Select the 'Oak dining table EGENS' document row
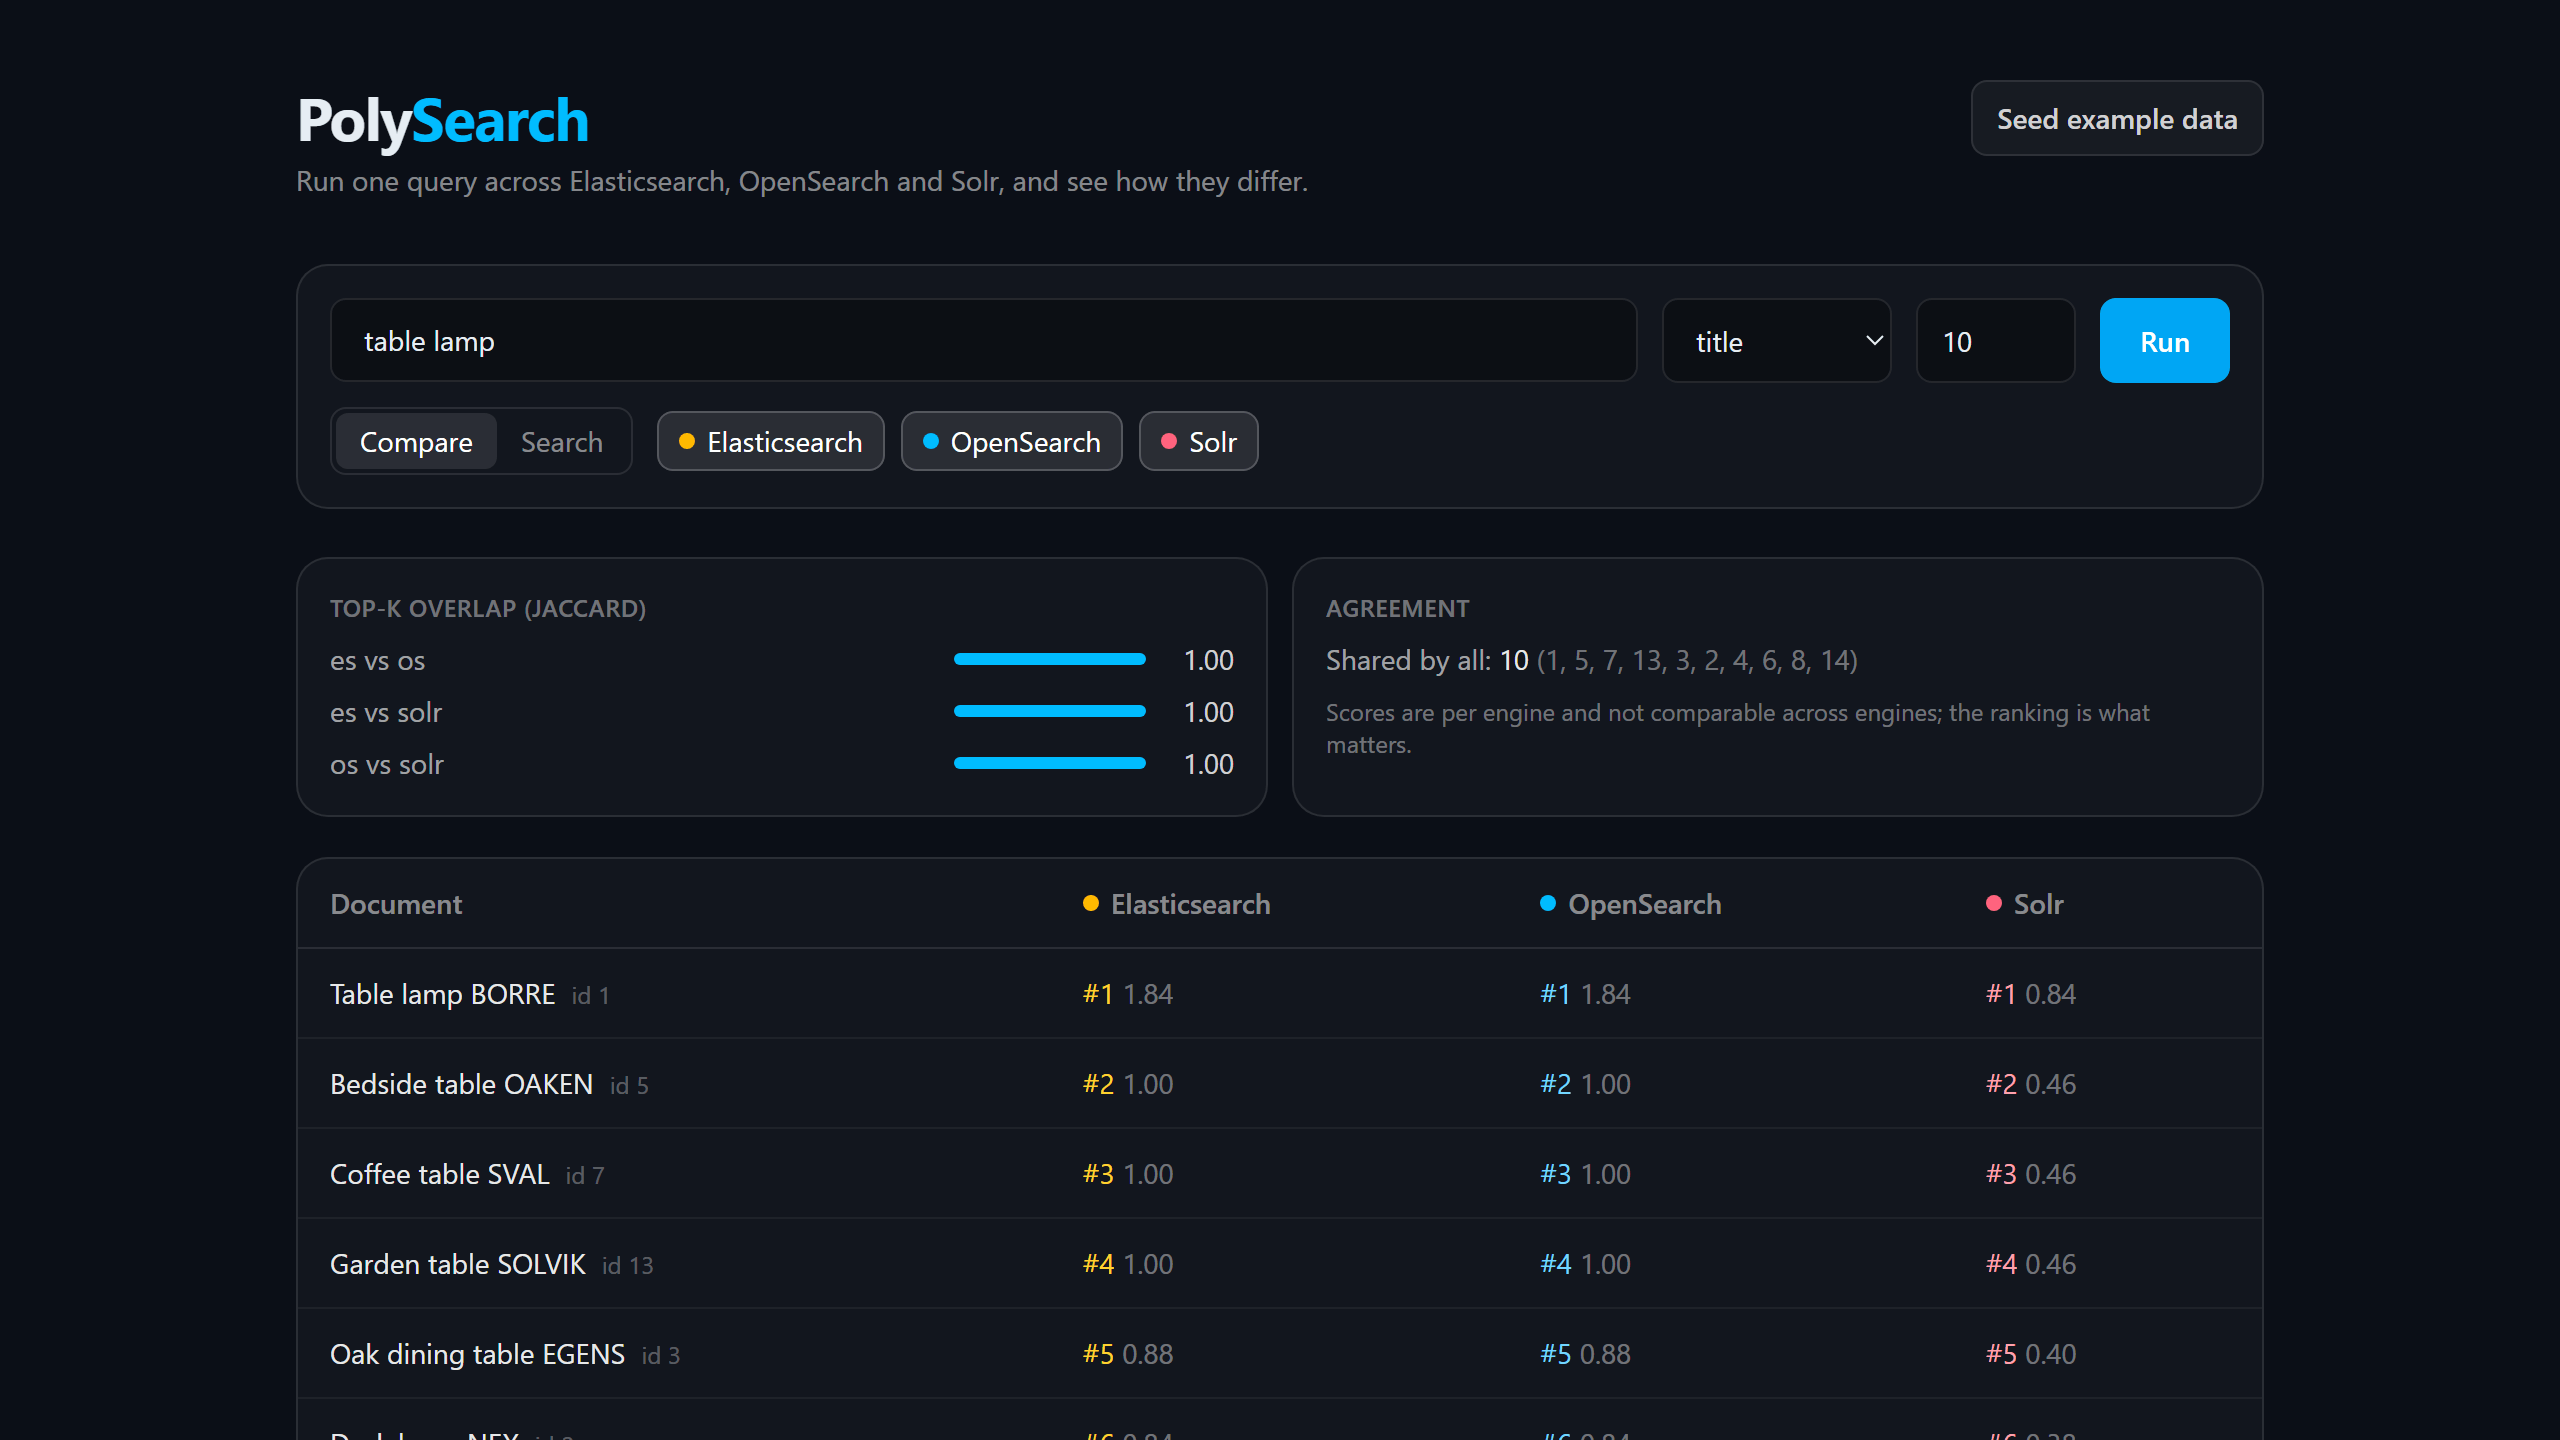Screen dimensions: 2560x1440 pyautogui.click(x=1280, y=1354)
